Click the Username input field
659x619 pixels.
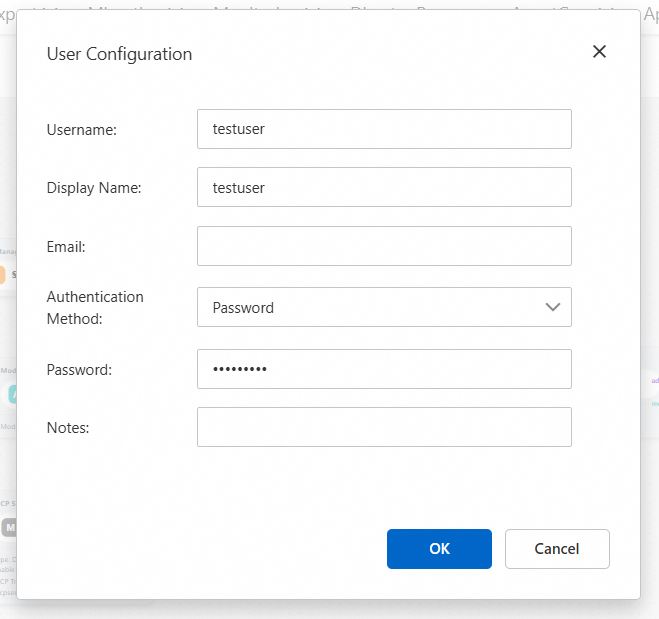384,129
